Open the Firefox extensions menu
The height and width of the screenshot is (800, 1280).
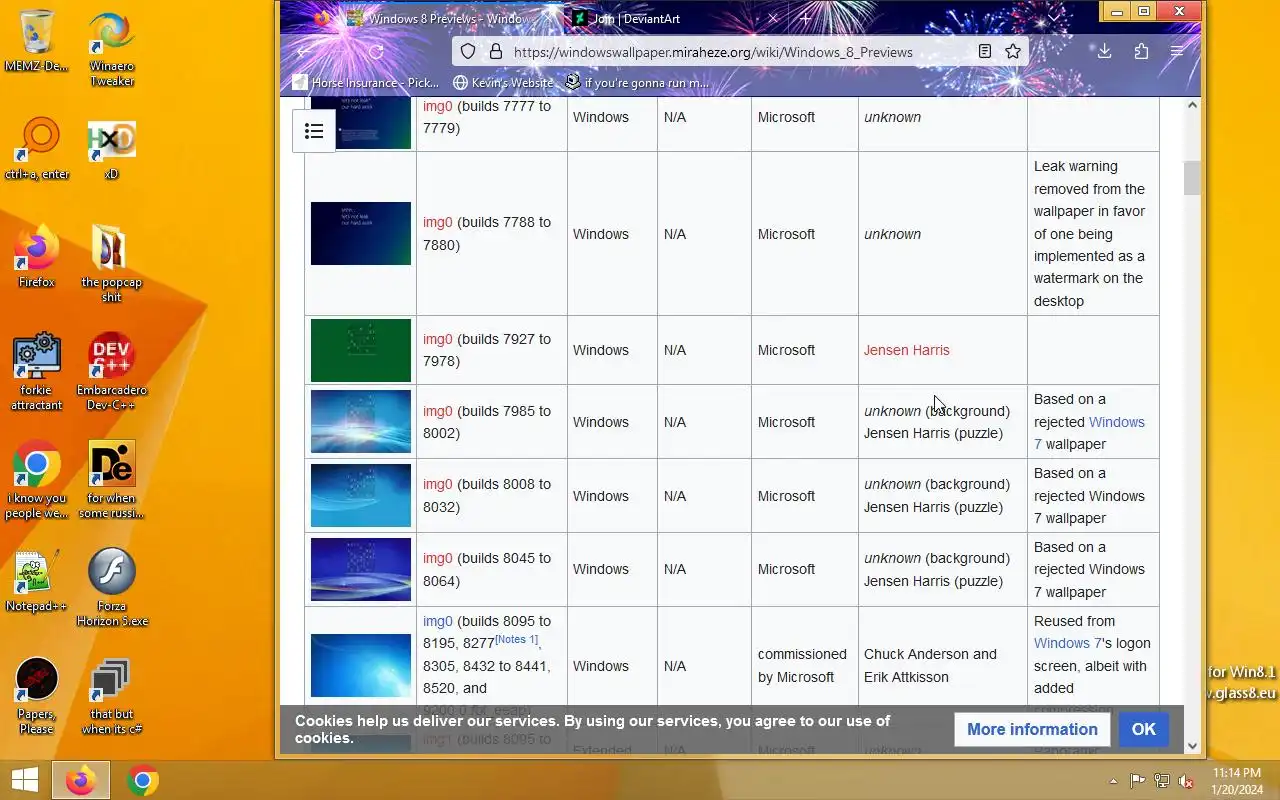coord(1141,51)
